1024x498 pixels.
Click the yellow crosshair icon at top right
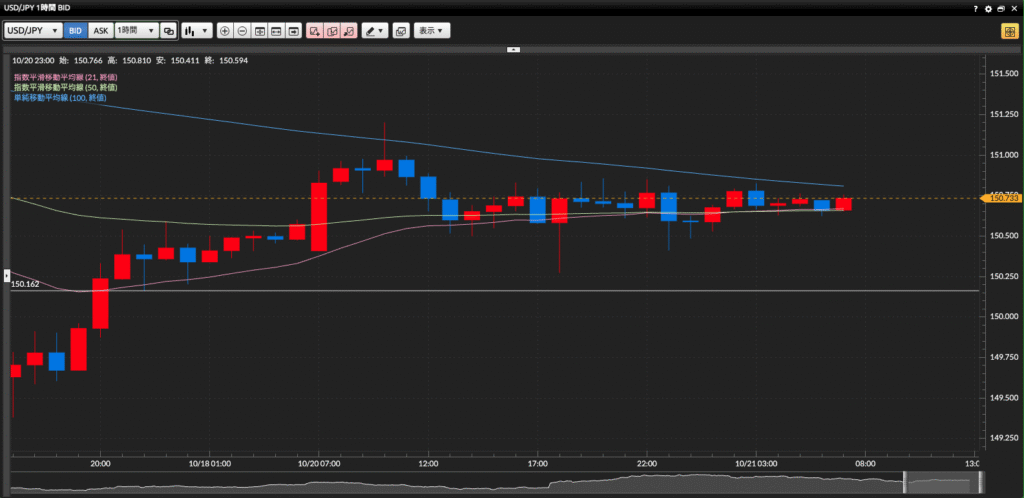pos(1007,31)
